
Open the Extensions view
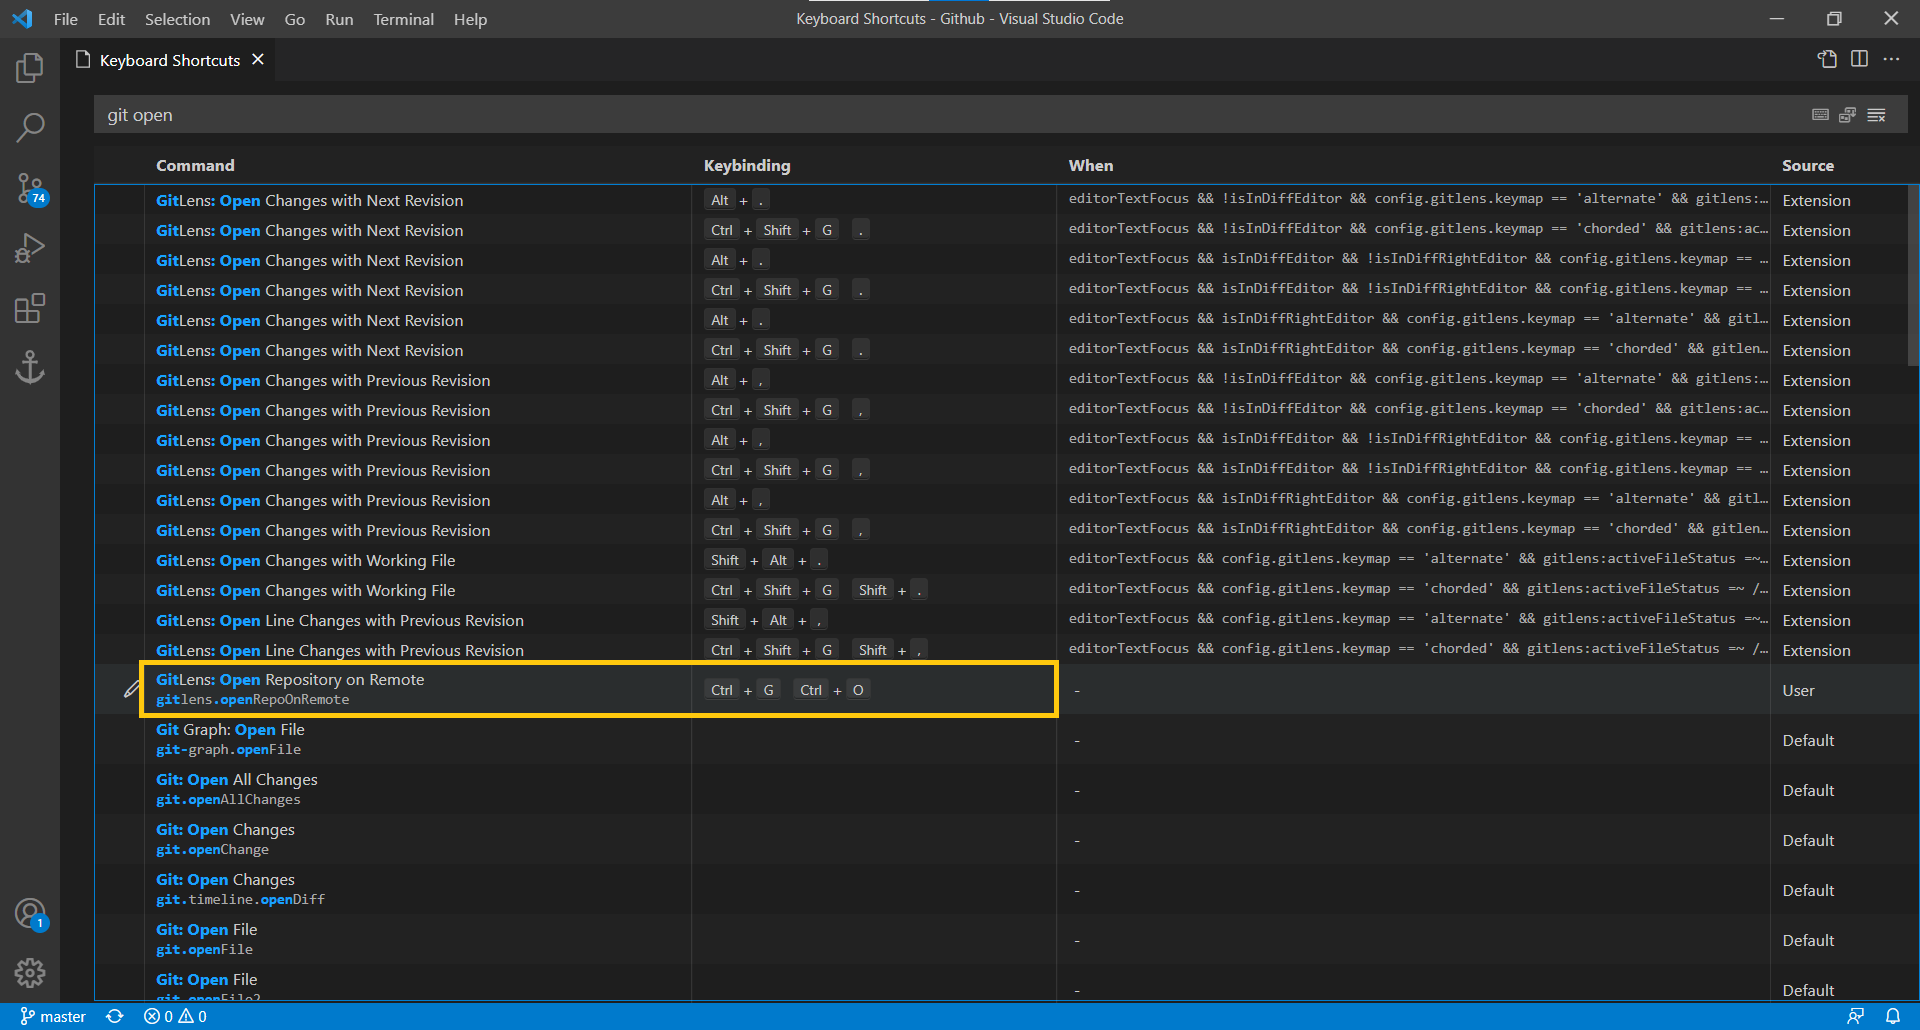point(30,308)
